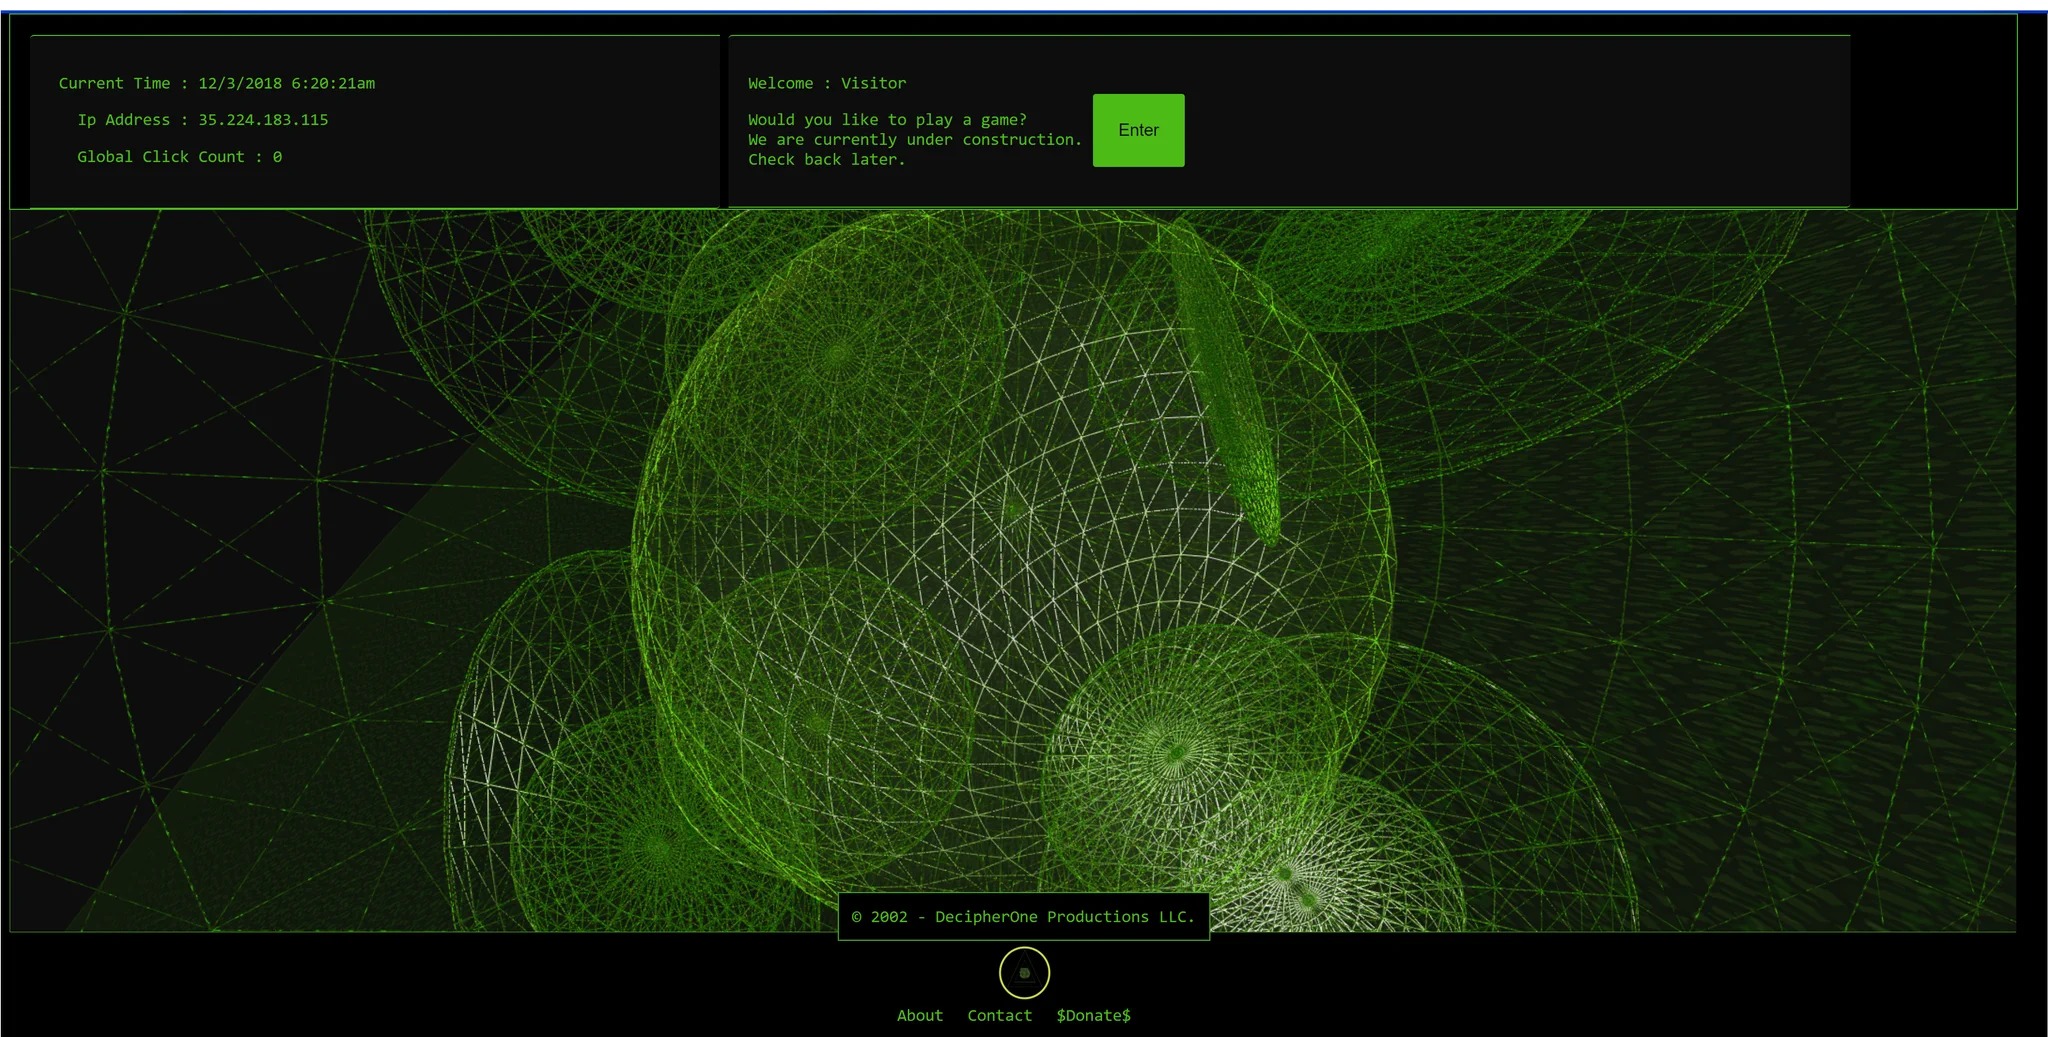Viewport: 2048px width, 1037px height.
Task: Follow the $Donate$ link
Action: 1093,1015
